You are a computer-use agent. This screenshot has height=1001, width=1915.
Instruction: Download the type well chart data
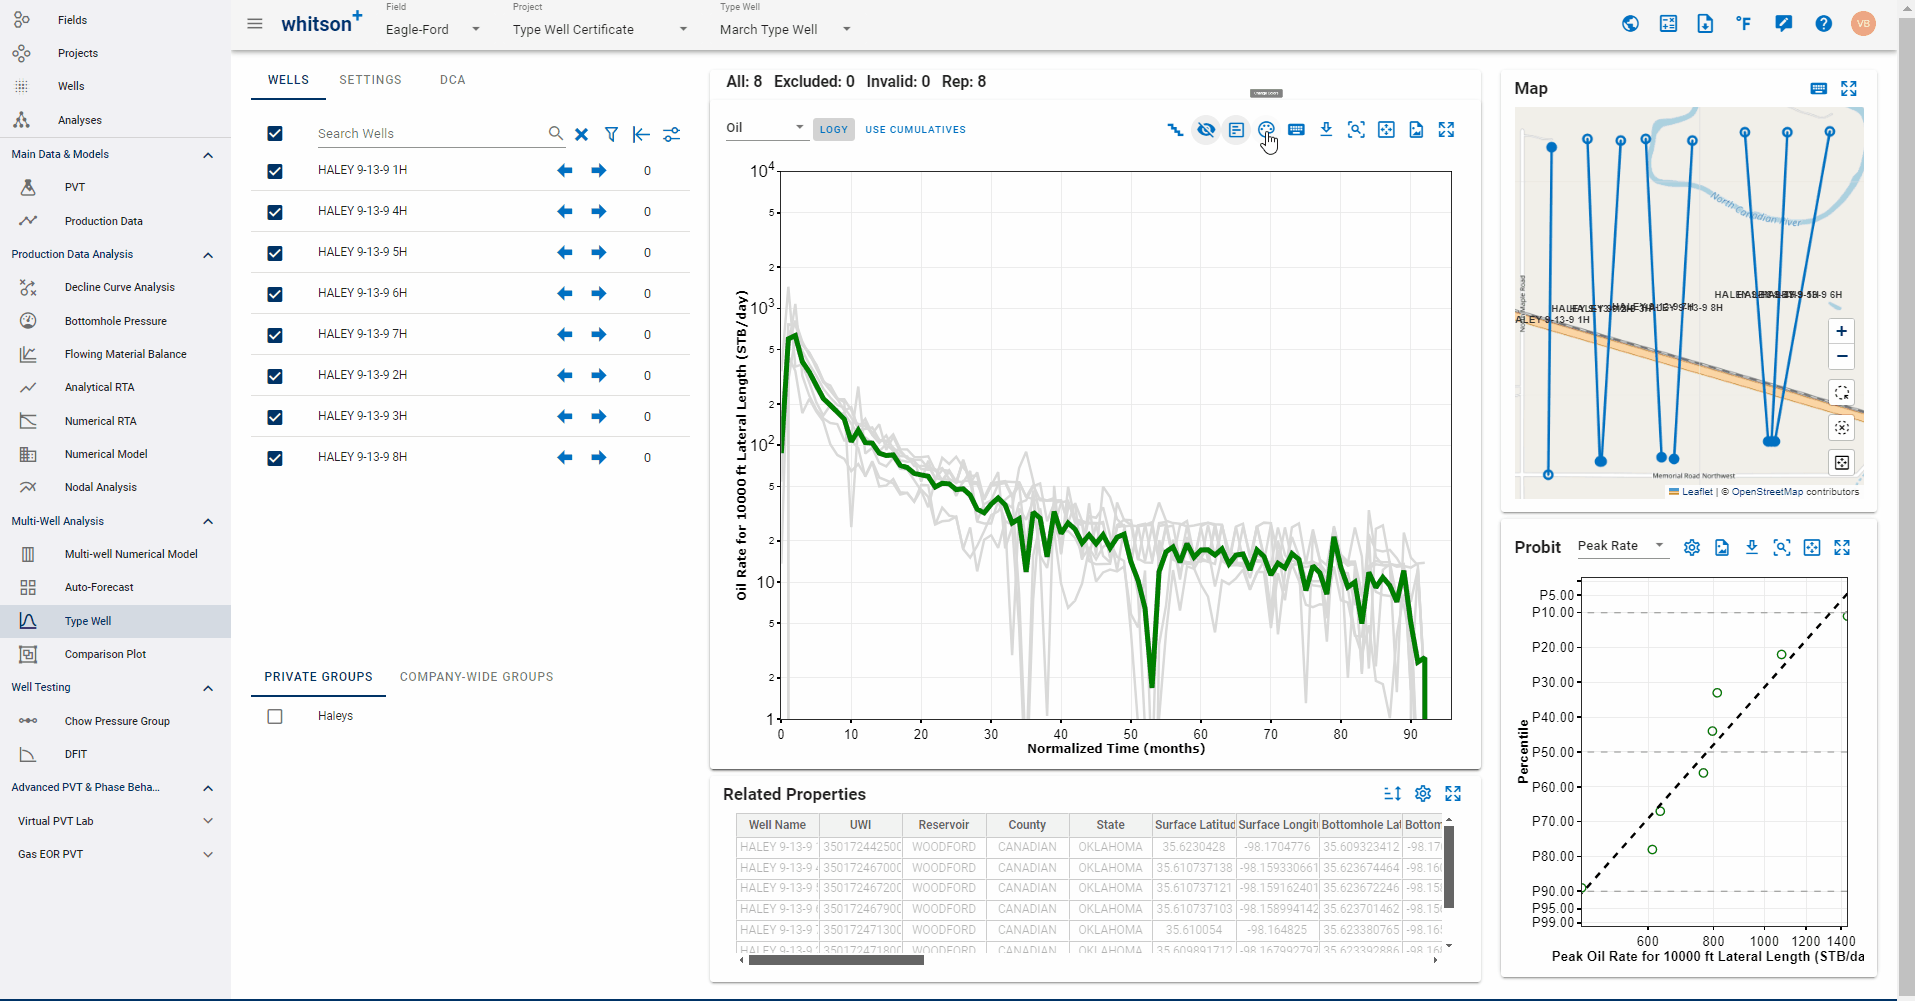[x=1326, y=130]
